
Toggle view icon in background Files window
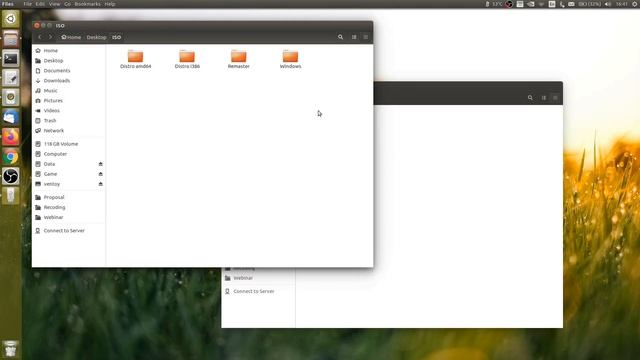tap(544, 98)
